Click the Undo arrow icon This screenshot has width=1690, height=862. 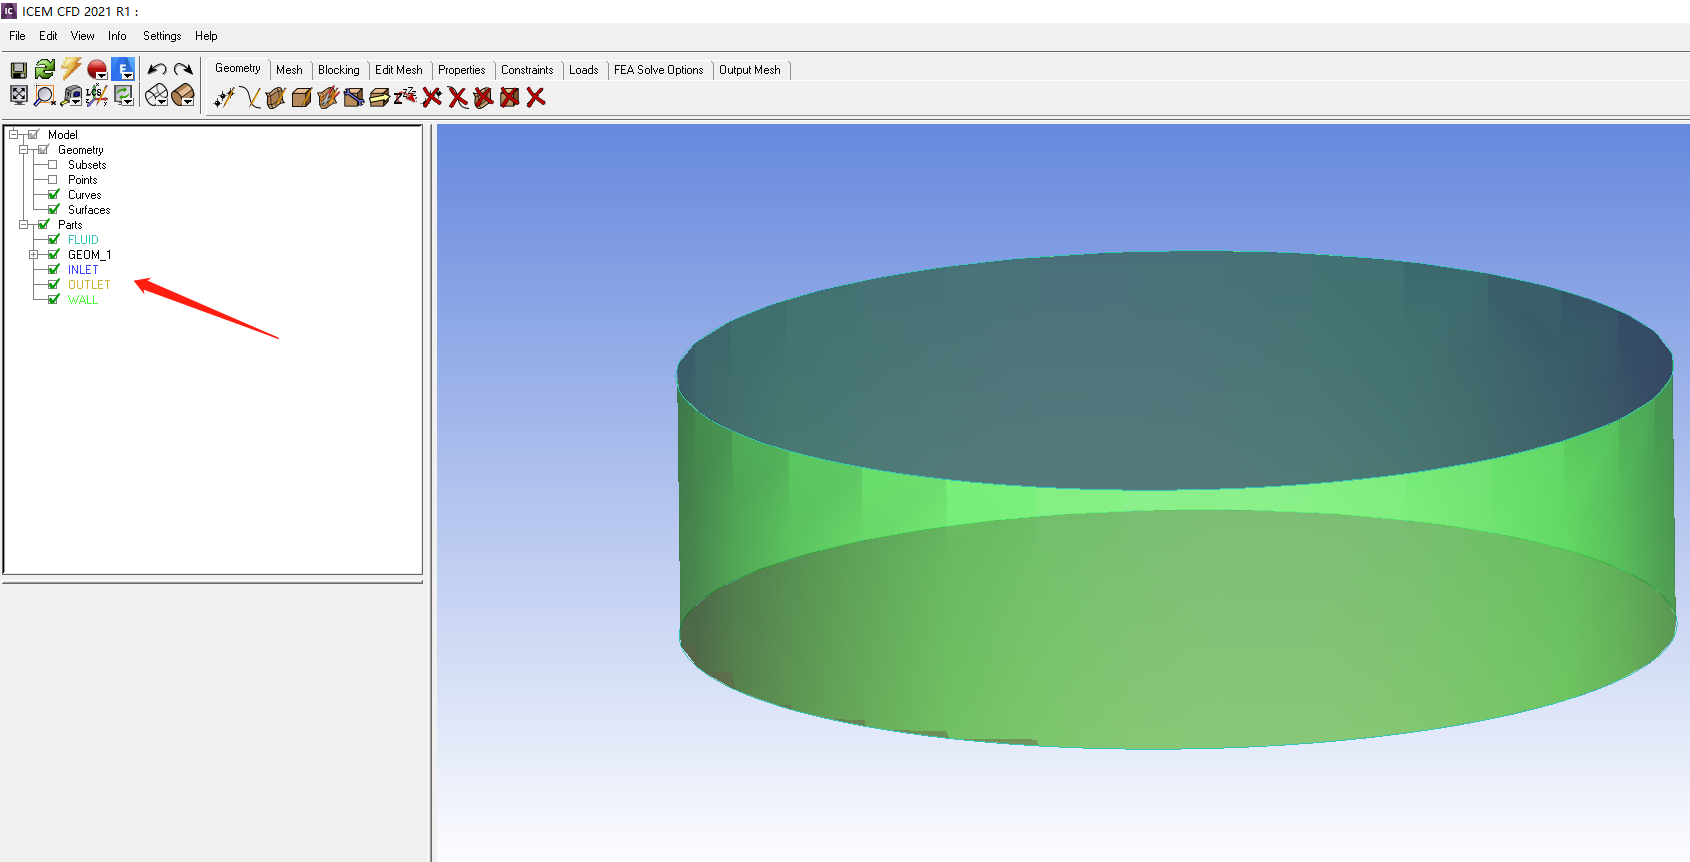(x=157, y=70)
